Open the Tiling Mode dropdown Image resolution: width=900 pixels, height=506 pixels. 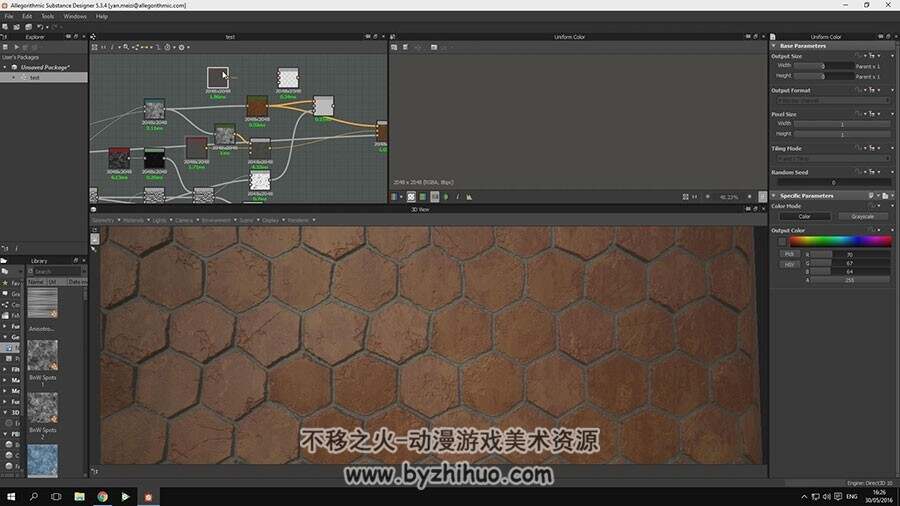[833, 158]
